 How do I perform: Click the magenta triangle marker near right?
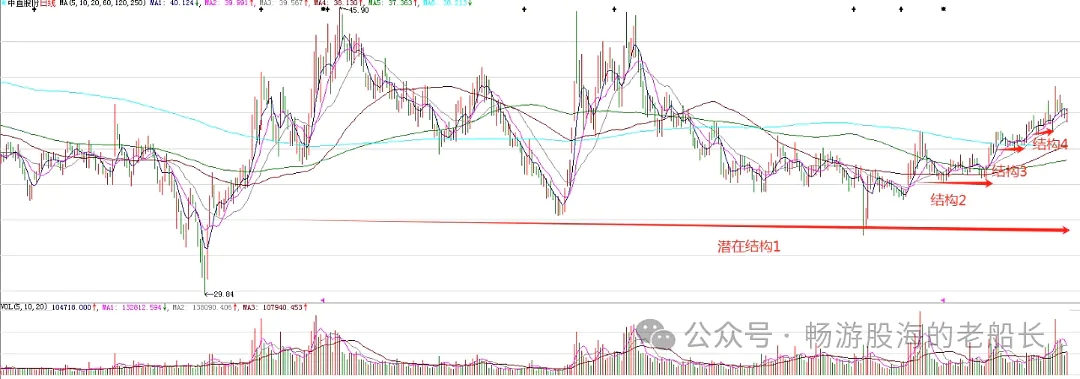click(943, 300)
